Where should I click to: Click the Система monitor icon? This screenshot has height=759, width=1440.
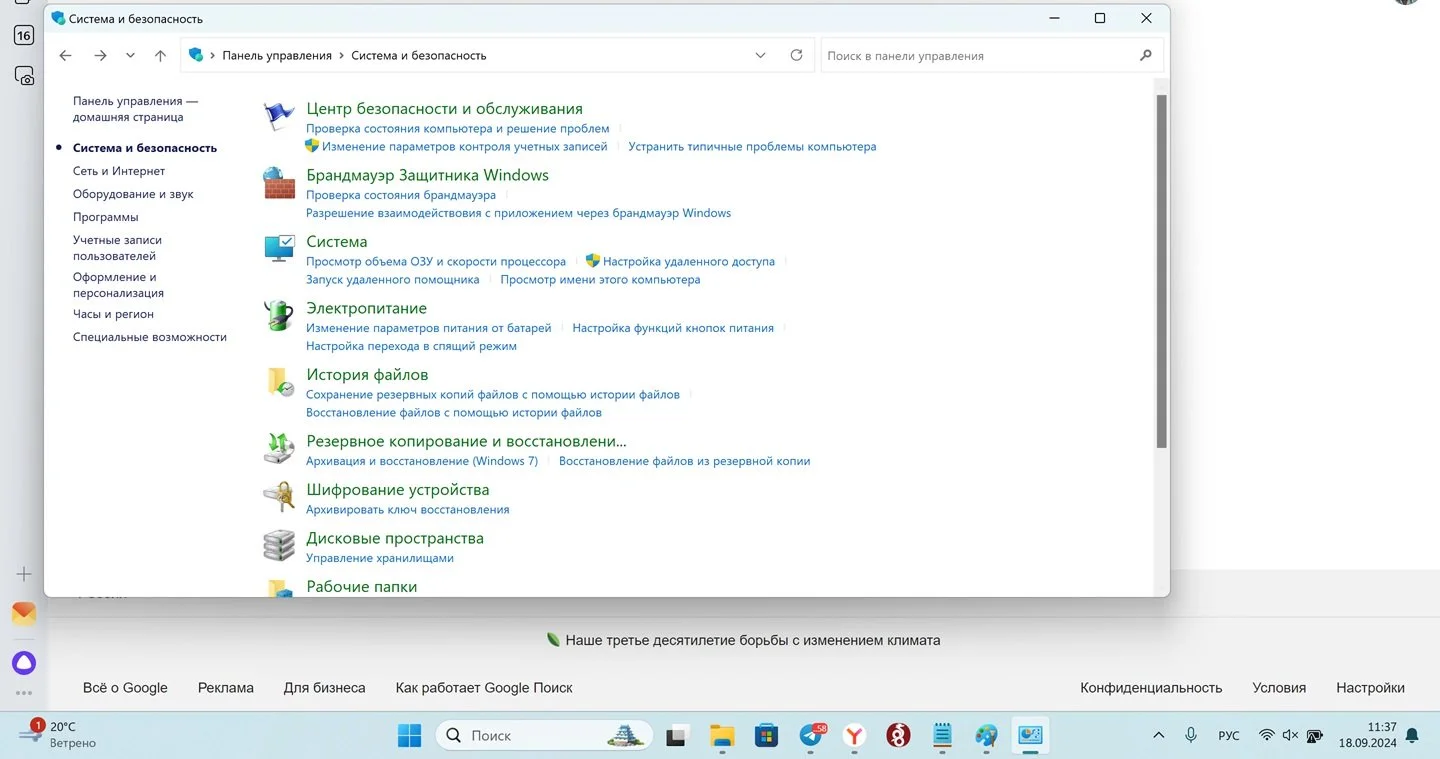click(x=279, y=249)
